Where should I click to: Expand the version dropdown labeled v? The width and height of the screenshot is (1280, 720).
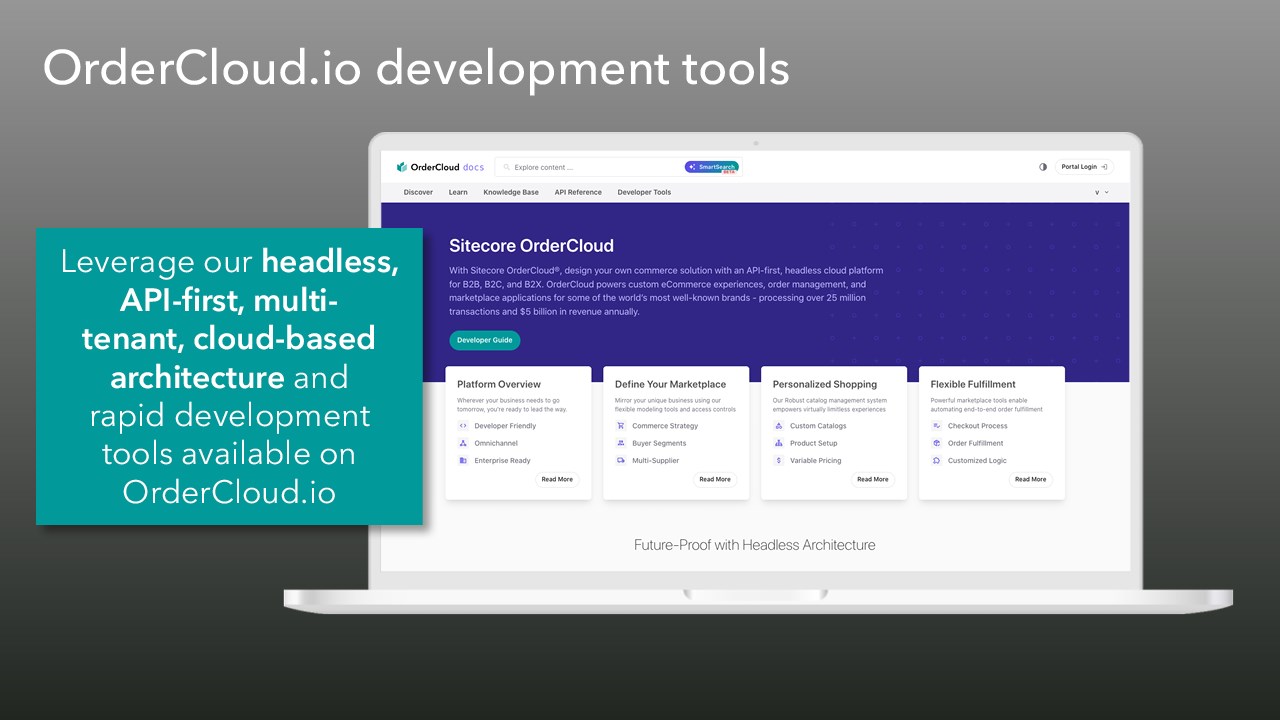[x=1101, y=192]
